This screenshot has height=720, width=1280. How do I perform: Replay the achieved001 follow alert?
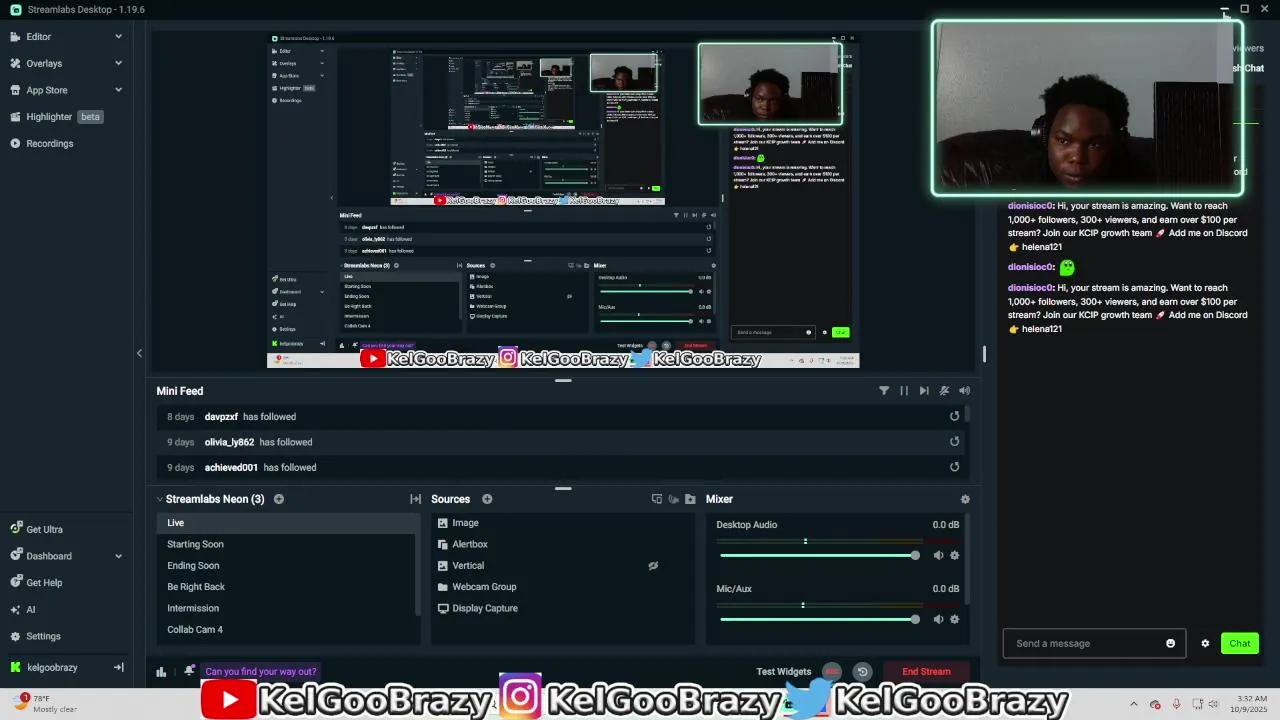(x=954, y=467)
